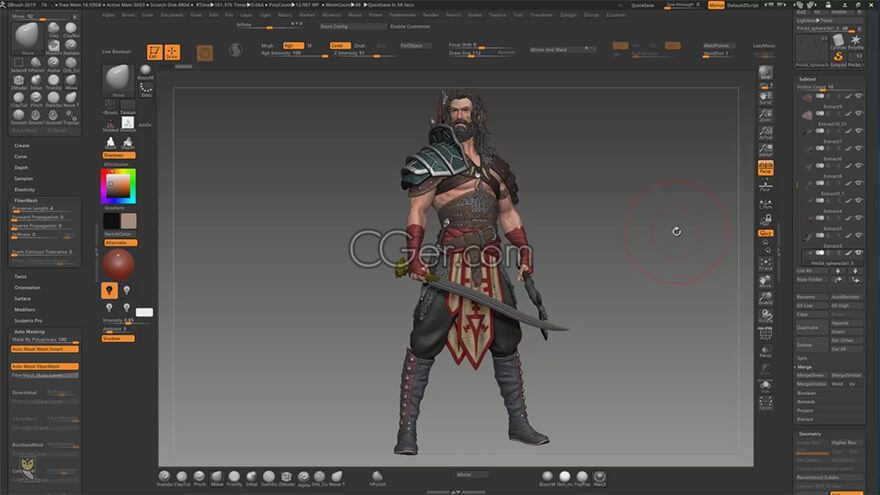The height and width of the screenshot is (495, 880).
Task: Toggle Zadd sculpt mode
Action: 340,45
